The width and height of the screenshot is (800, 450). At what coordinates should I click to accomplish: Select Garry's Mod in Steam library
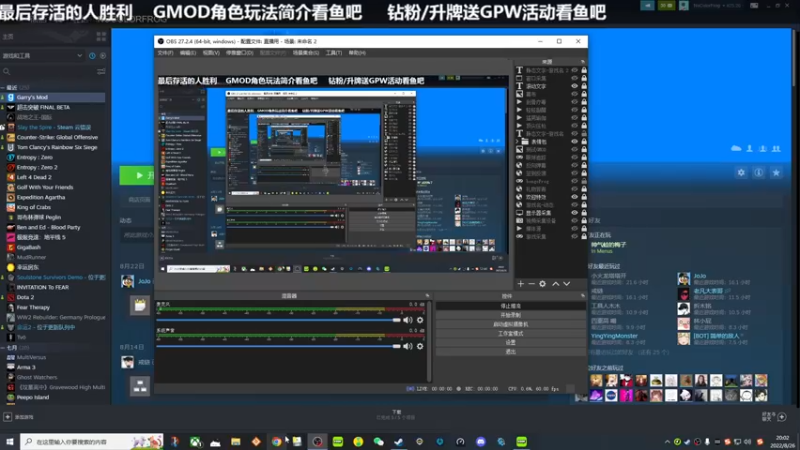(x=53, y=97)
